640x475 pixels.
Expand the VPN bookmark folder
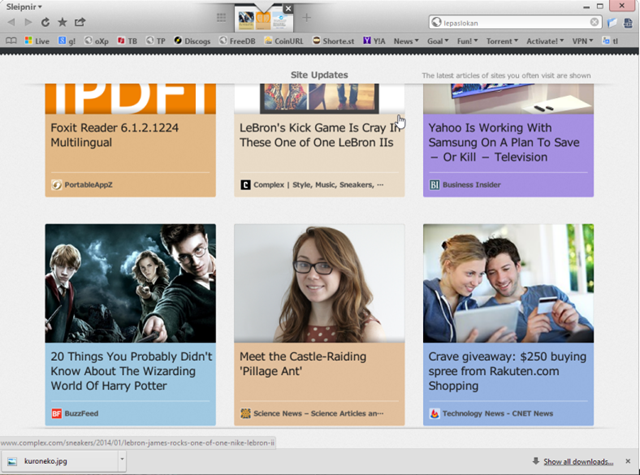(582, 41)
